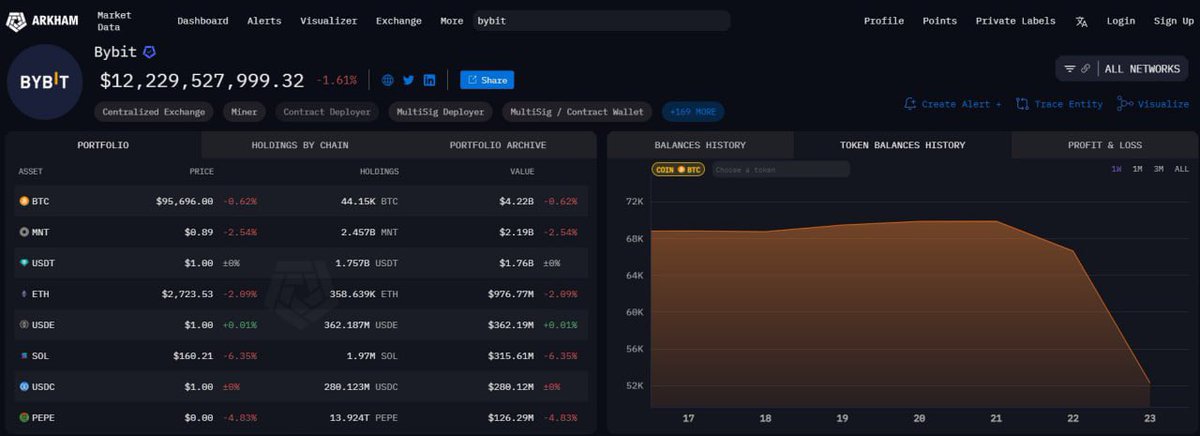Open the More menu in navbar
1200x436 pixels.
(452, 21)
